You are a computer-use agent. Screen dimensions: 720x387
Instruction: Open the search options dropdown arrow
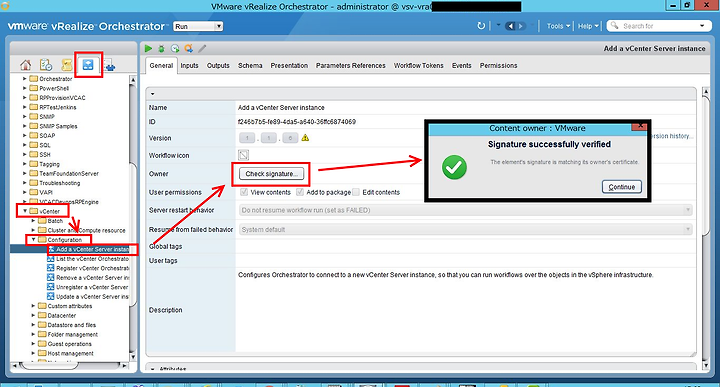[x=702, y=26]
